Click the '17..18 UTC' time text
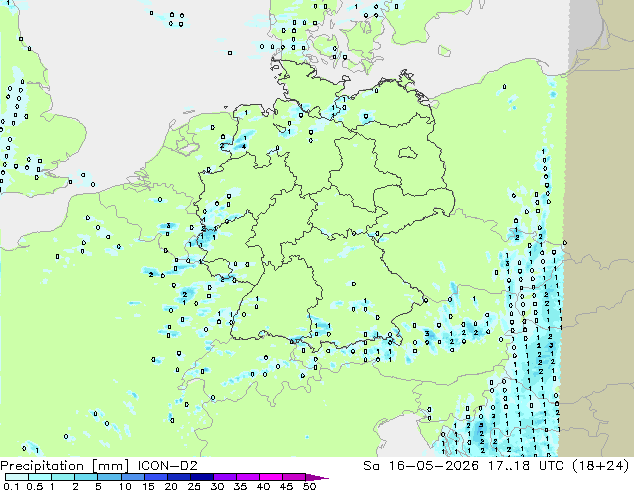This screenshot has width=634, height=490. click(x=527, y=466)
